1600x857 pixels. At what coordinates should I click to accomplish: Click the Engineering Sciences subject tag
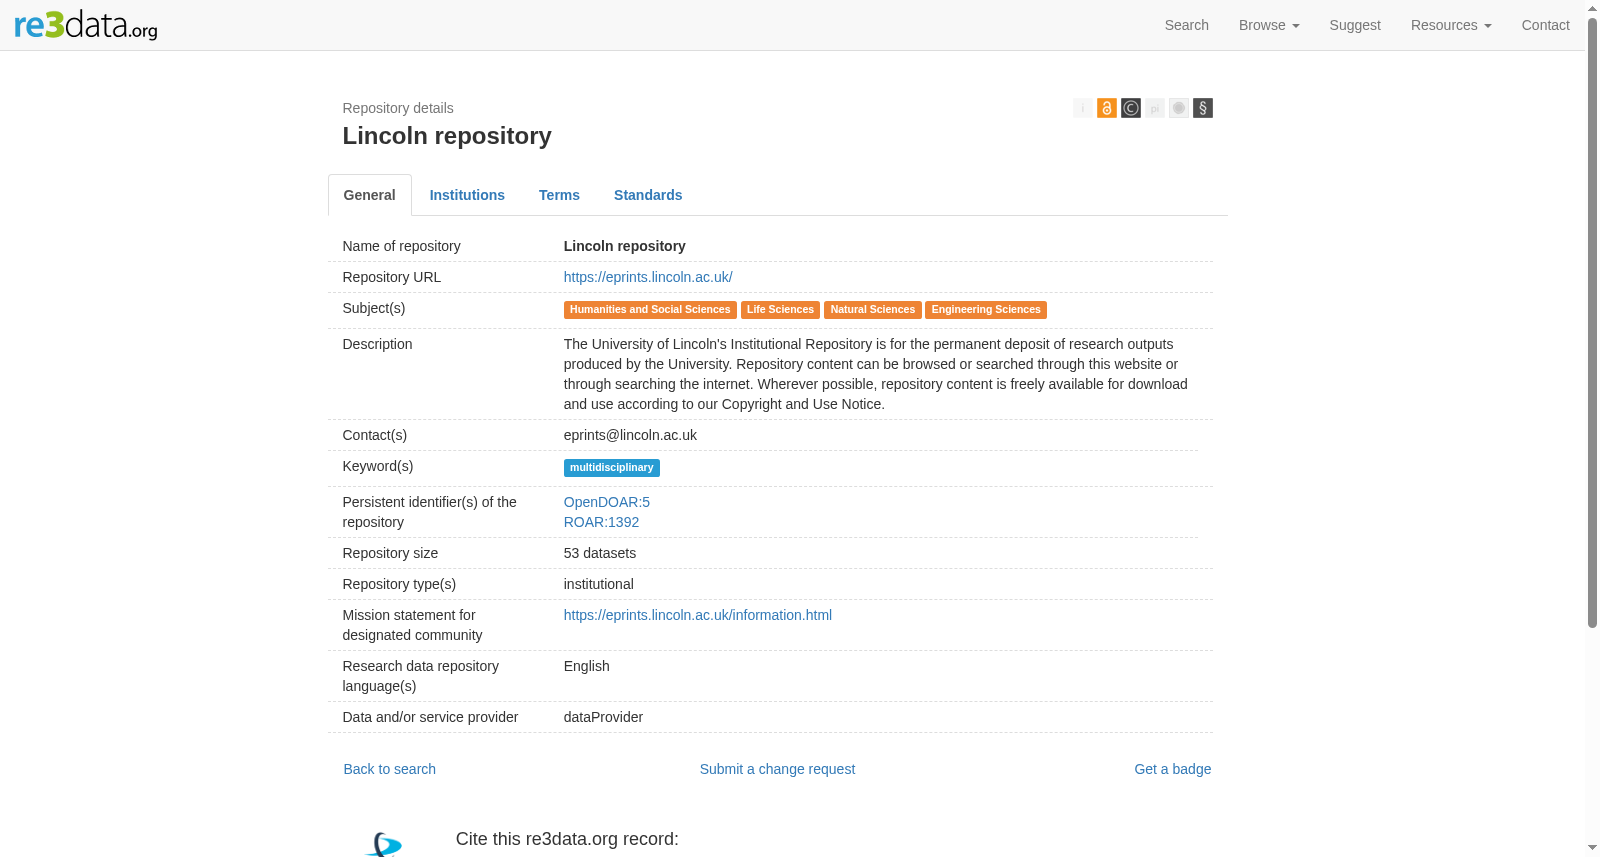986,310
